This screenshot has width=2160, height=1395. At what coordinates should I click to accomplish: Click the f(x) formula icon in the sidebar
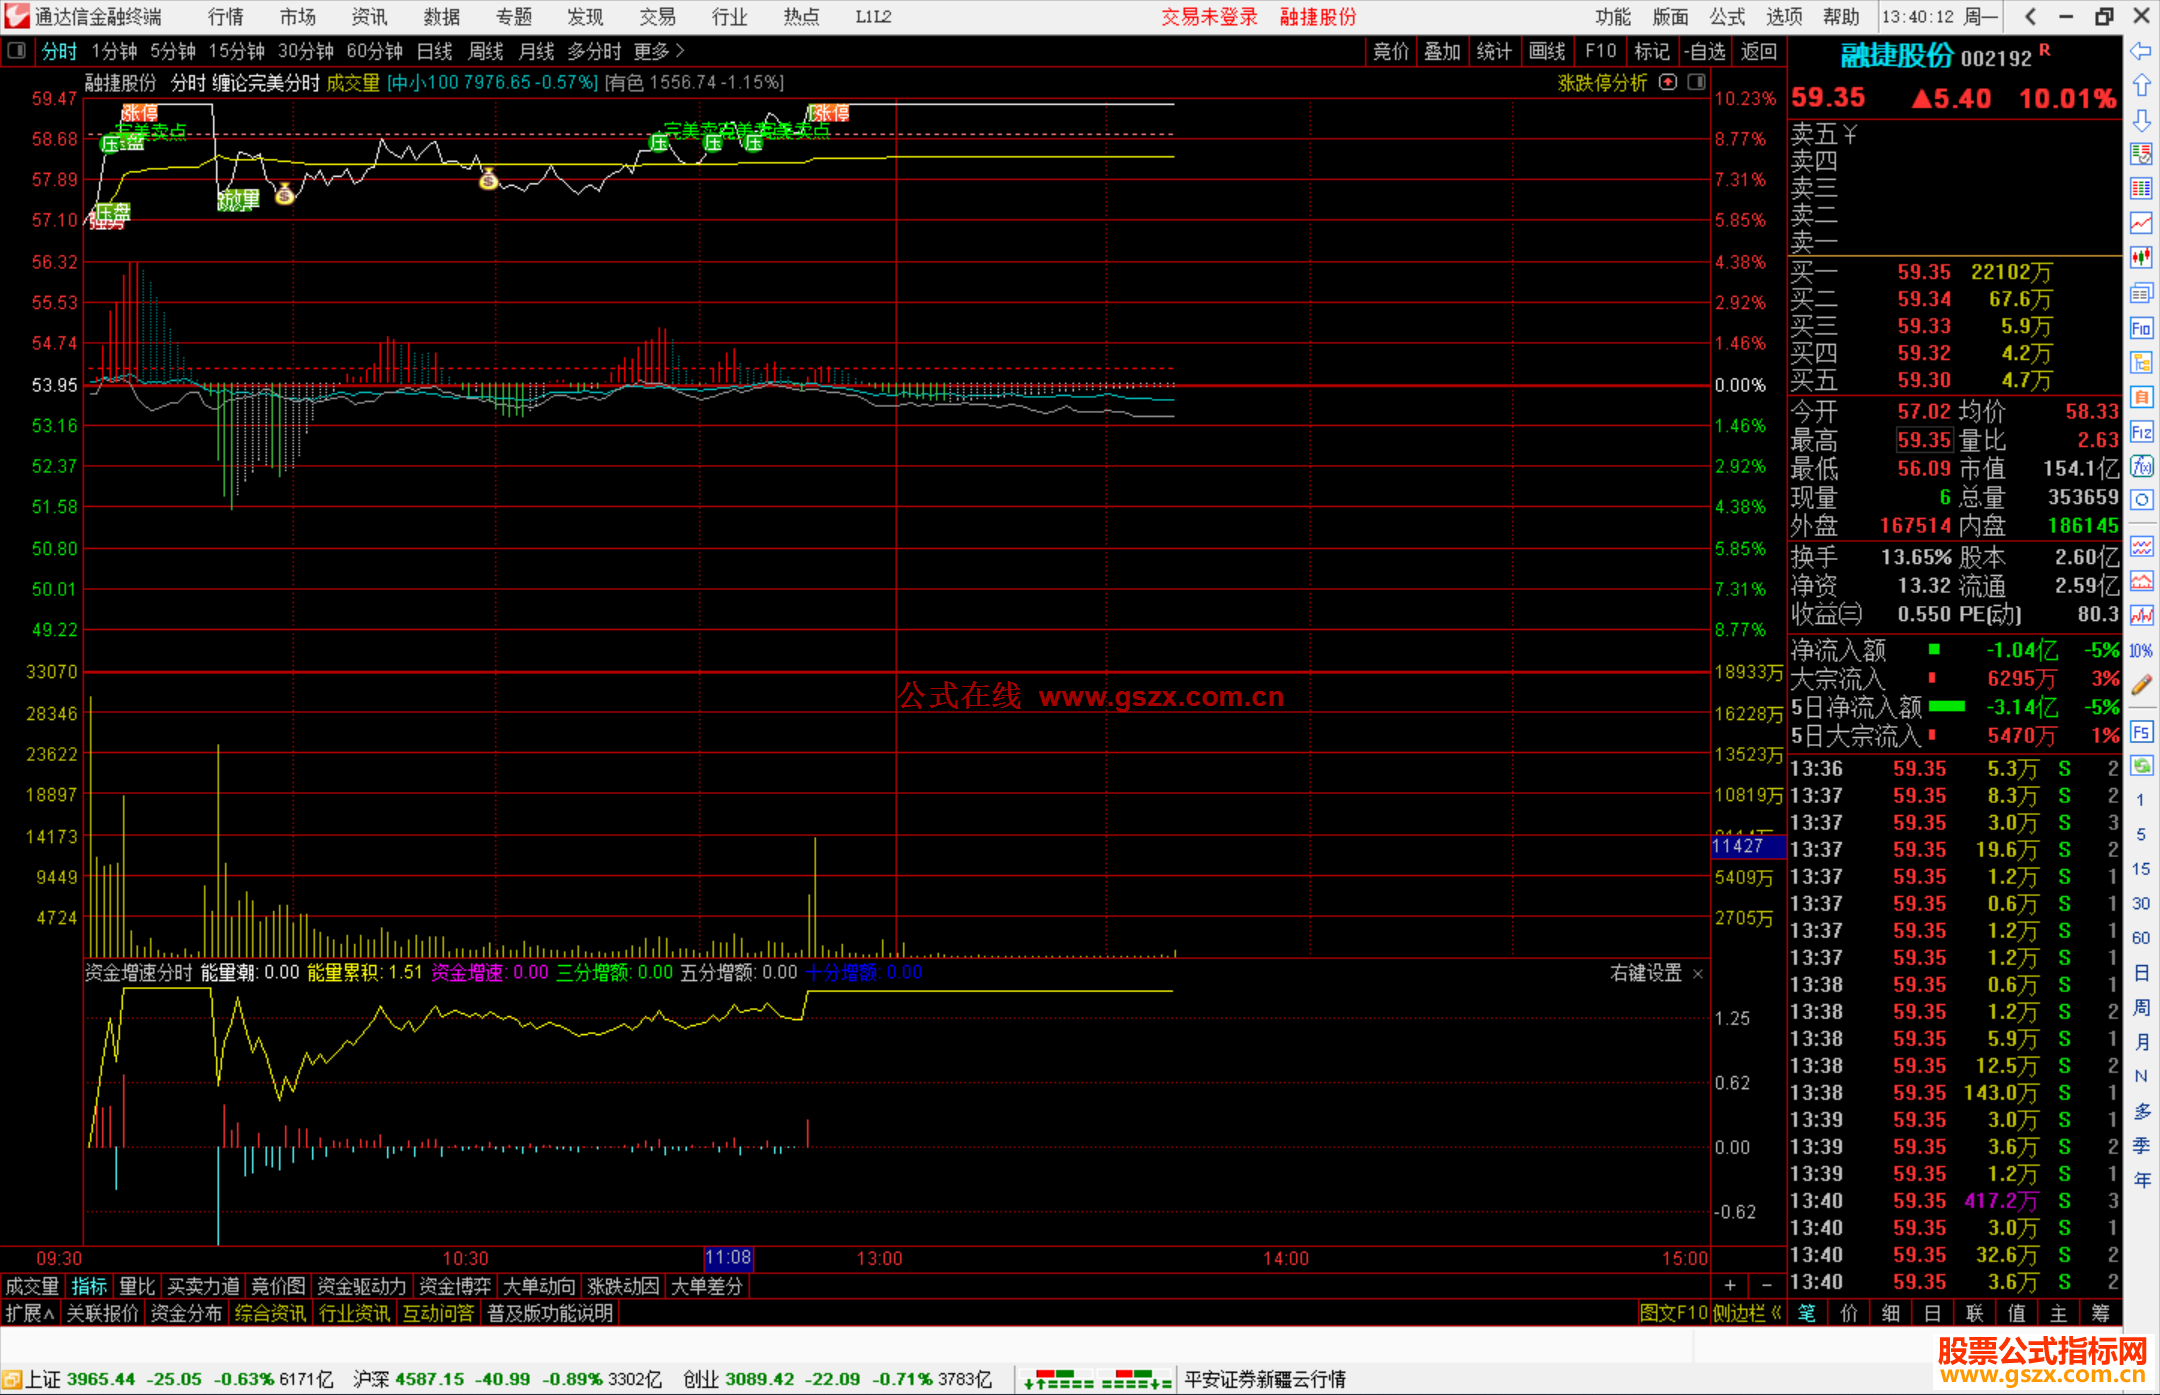2141,466
